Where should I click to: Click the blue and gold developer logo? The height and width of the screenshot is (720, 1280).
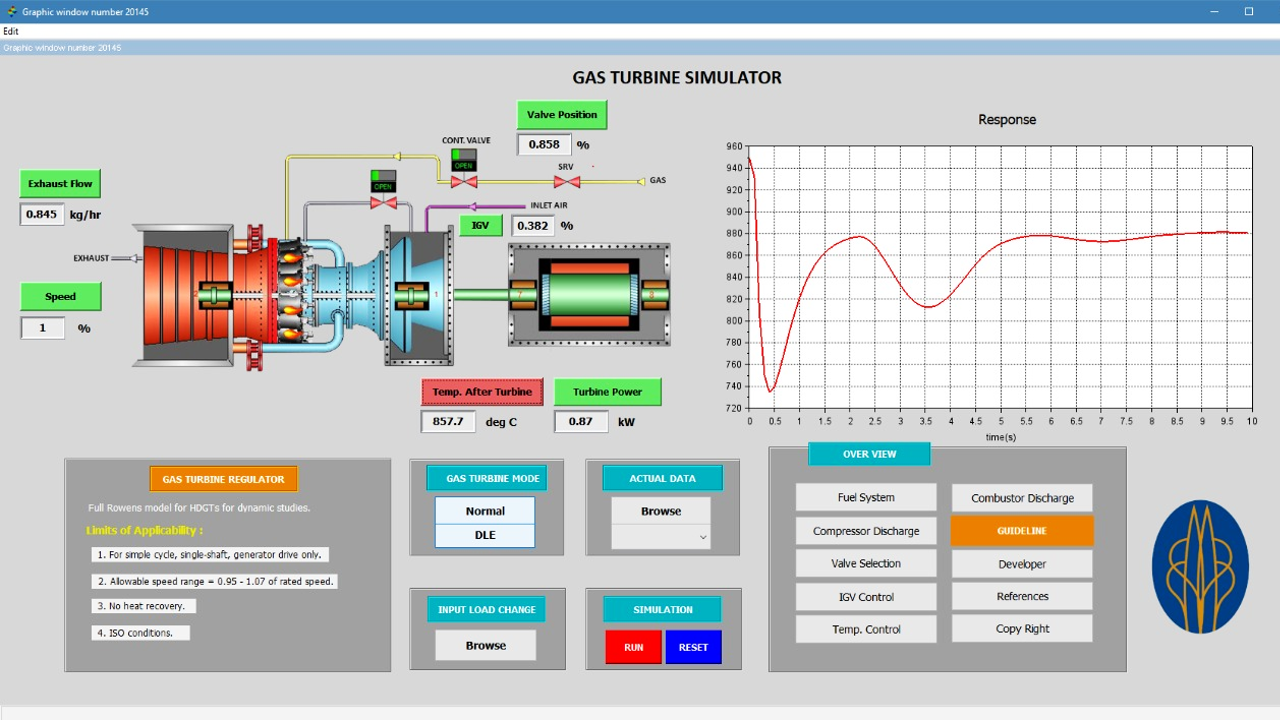[x=1200, y=567]
